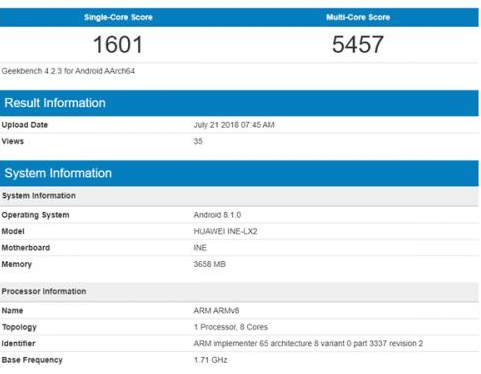Image resolution: width=481 pixels, height=374 pixels.
Task: Select the ARM implementer identifier string
Action: pyautogui.click(x=308, y=343)
